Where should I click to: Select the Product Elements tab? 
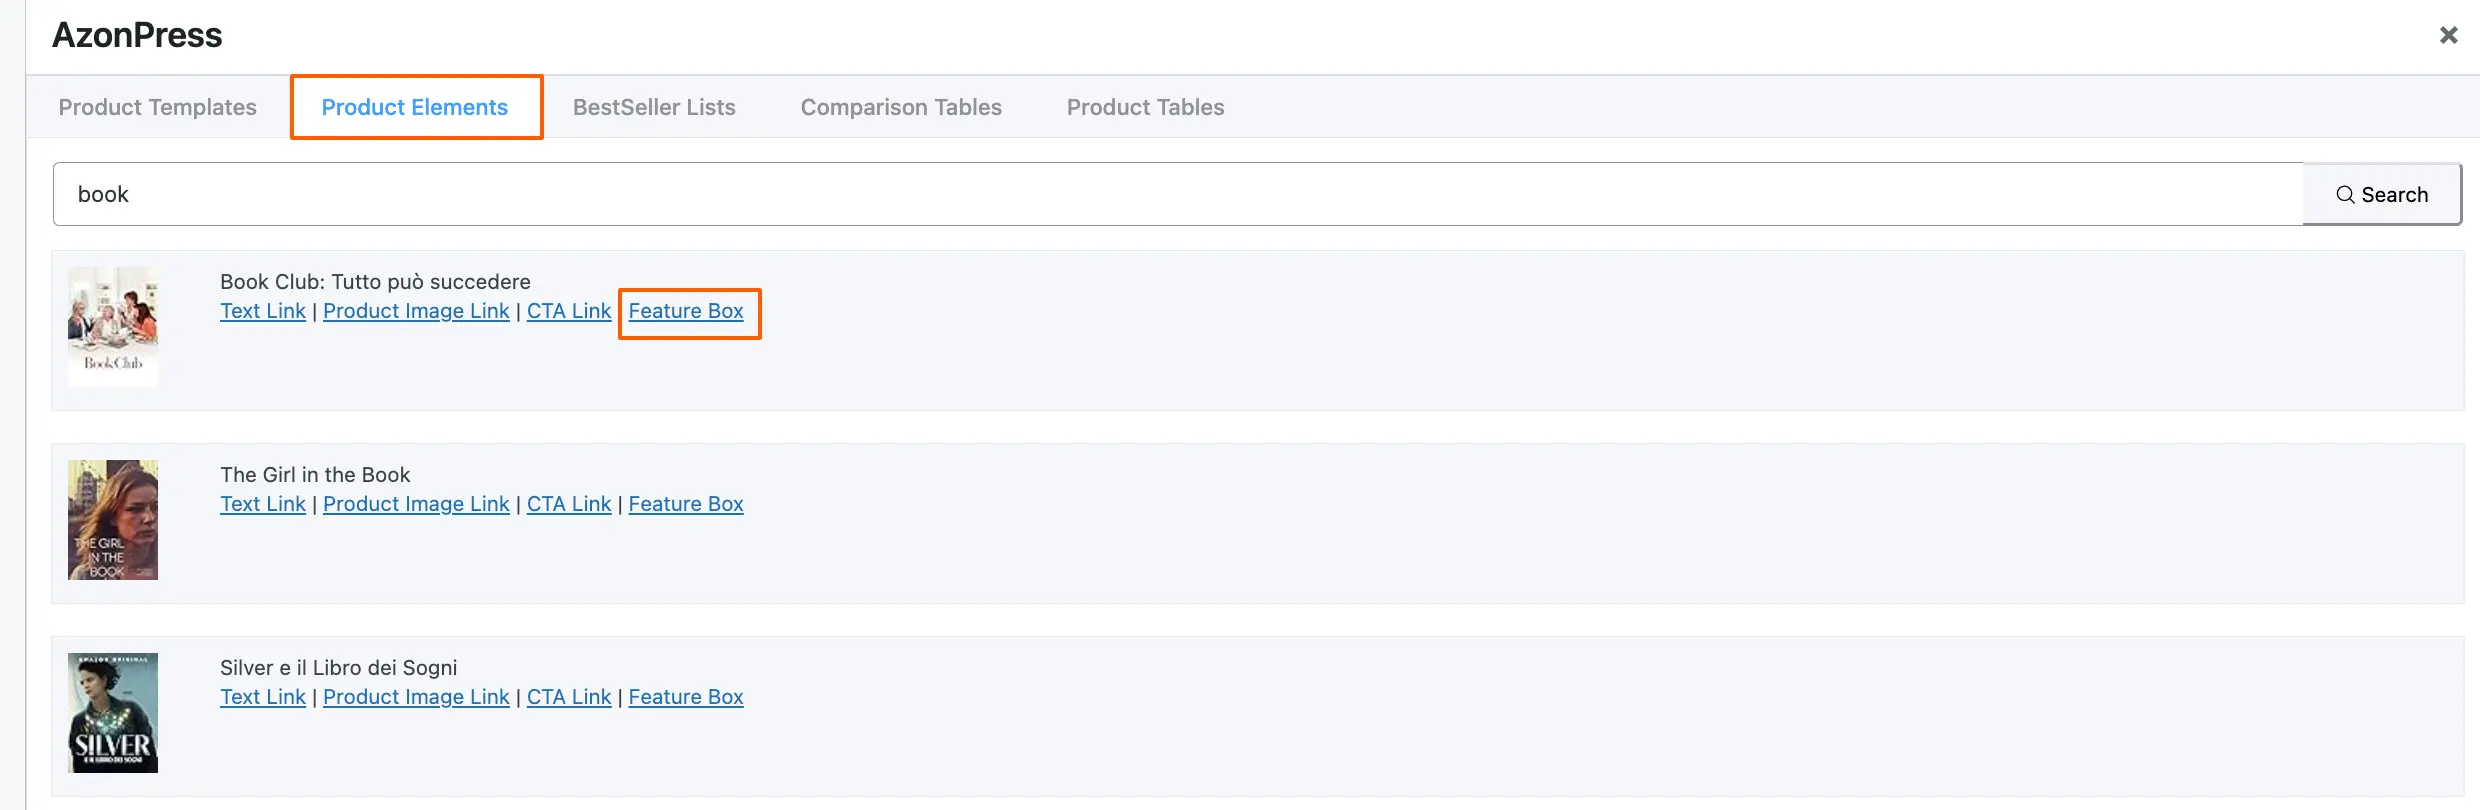(x=414, y=107)
